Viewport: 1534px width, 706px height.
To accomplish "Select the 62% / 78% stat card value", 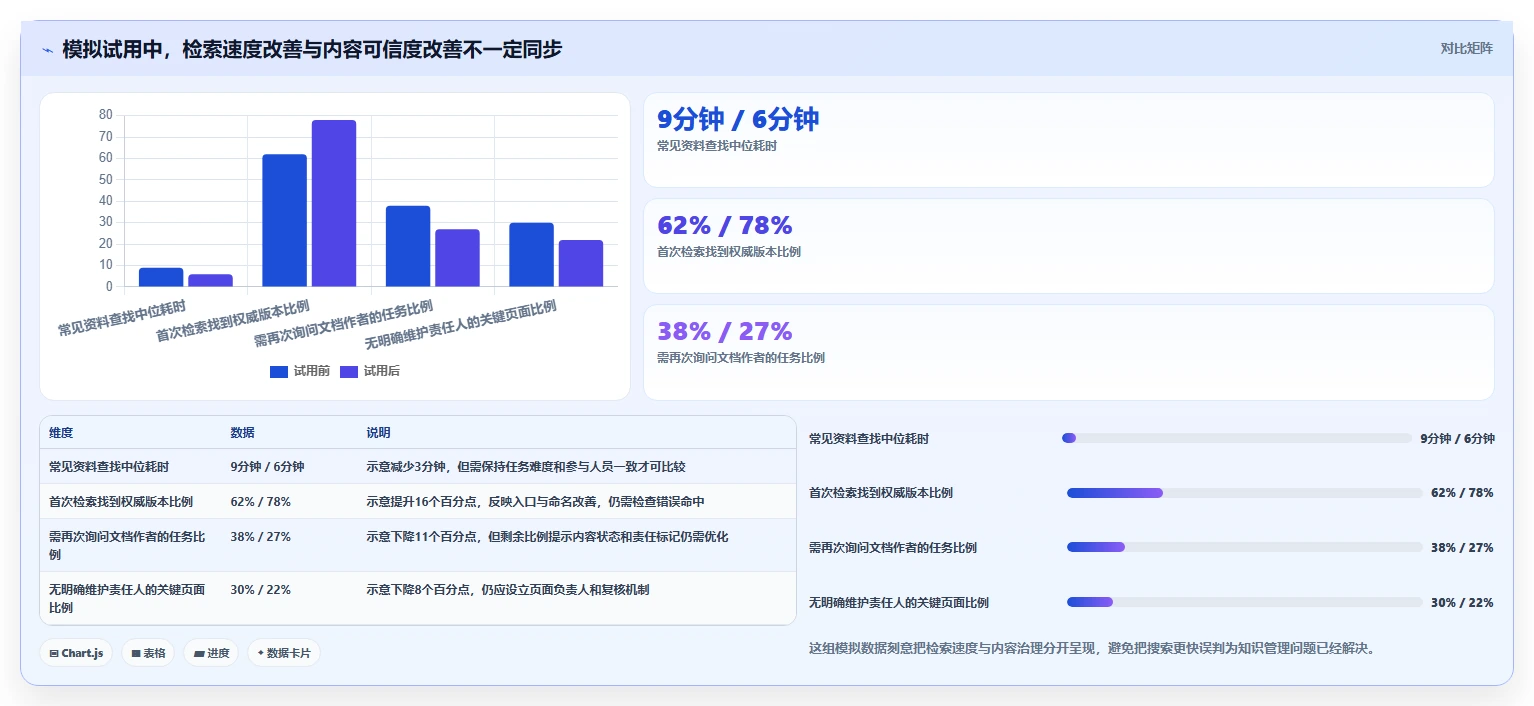I will coord(725,225).
